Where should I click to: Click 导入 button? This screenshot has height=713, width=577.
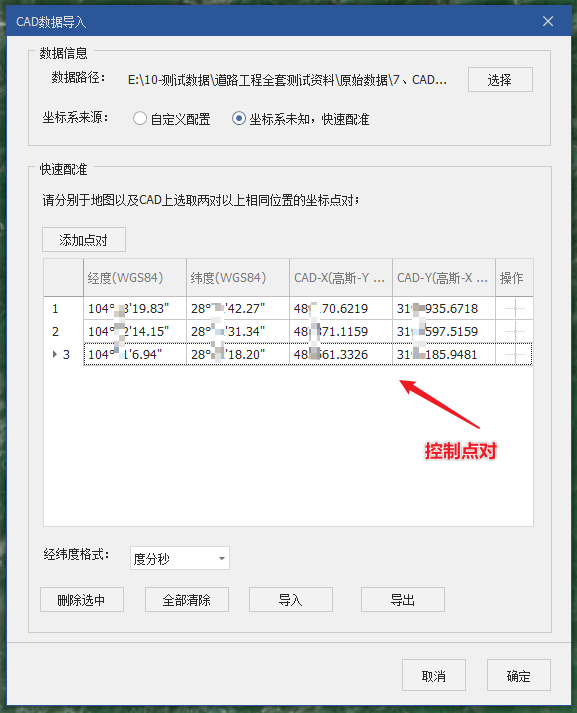291,600
